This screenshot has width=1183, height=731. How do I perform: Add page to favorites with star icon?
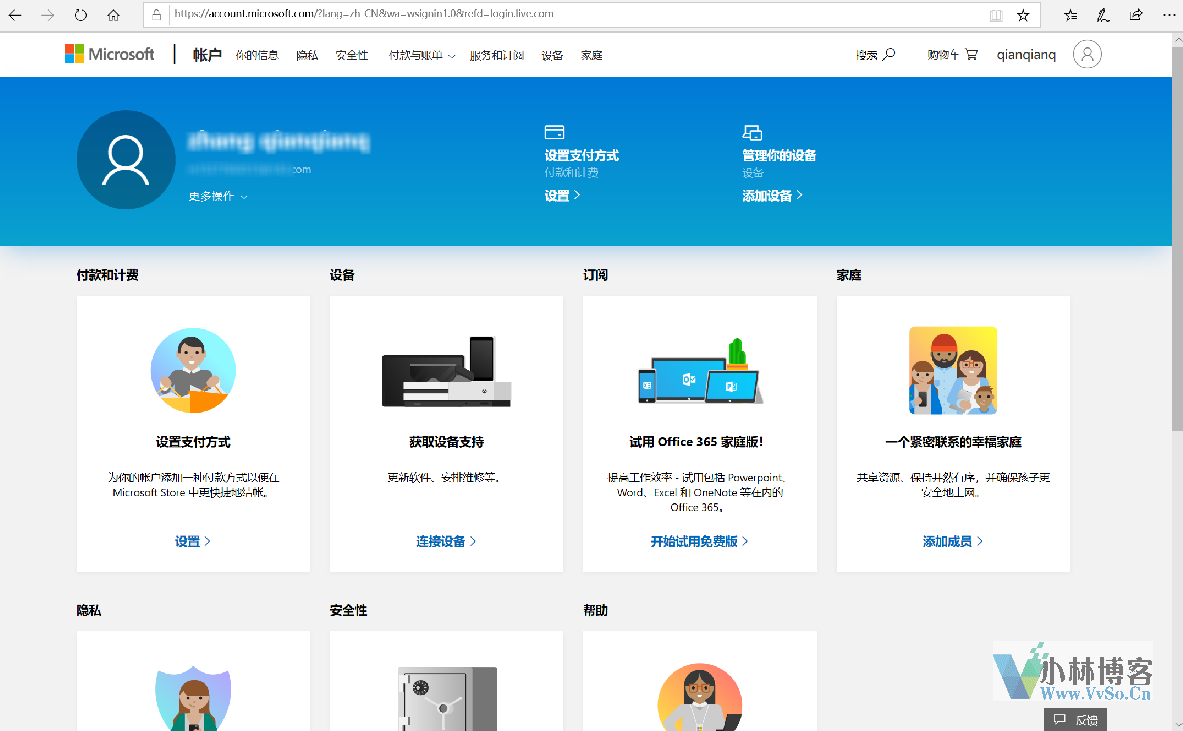coord(1023,15)
